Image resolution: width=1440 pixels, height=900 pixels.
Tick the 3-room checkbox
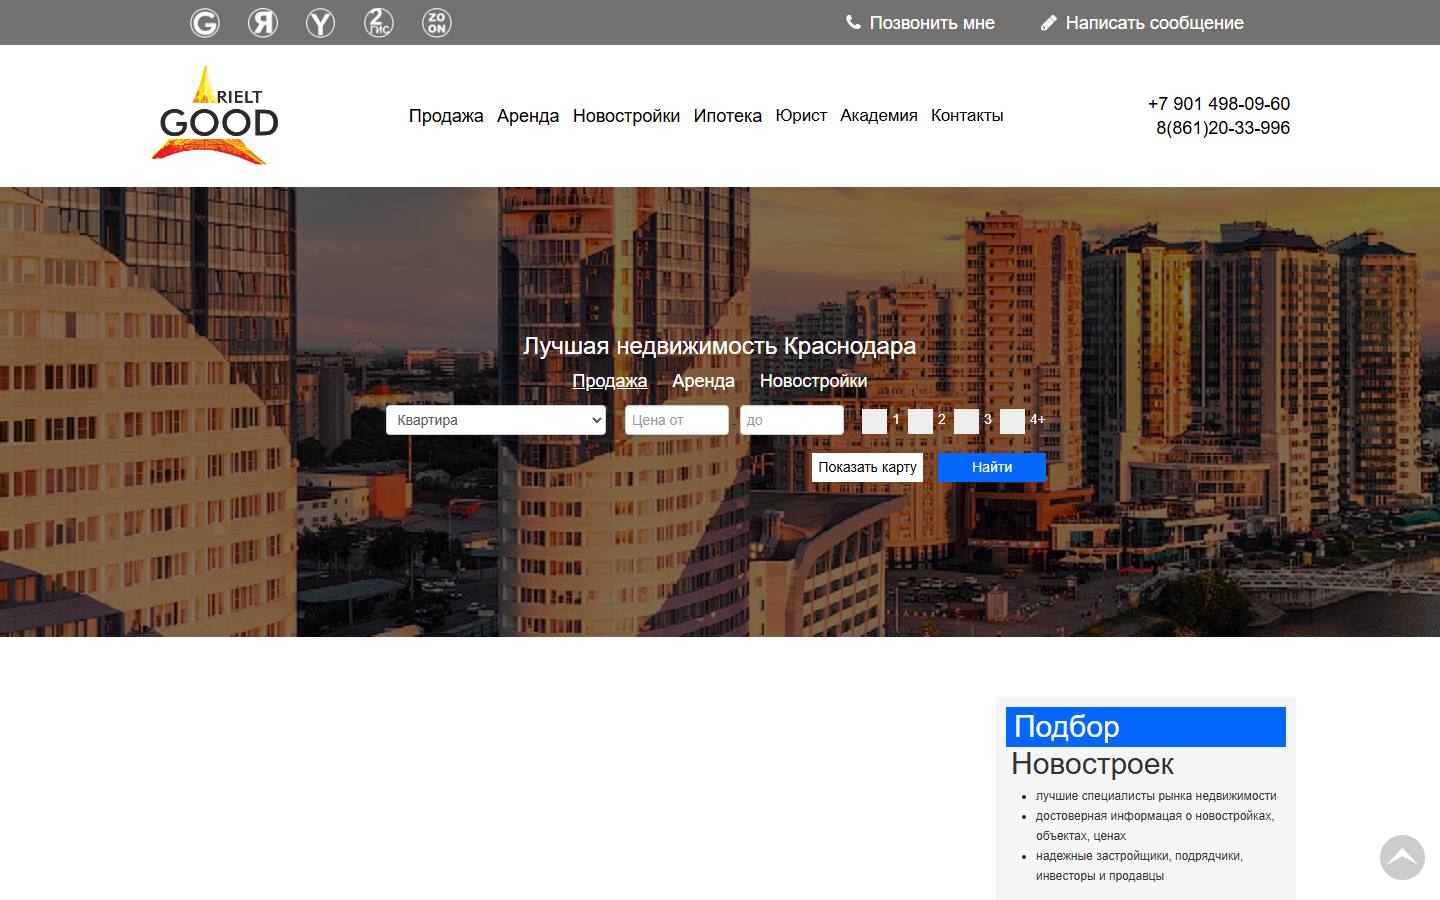coord(966,421)
